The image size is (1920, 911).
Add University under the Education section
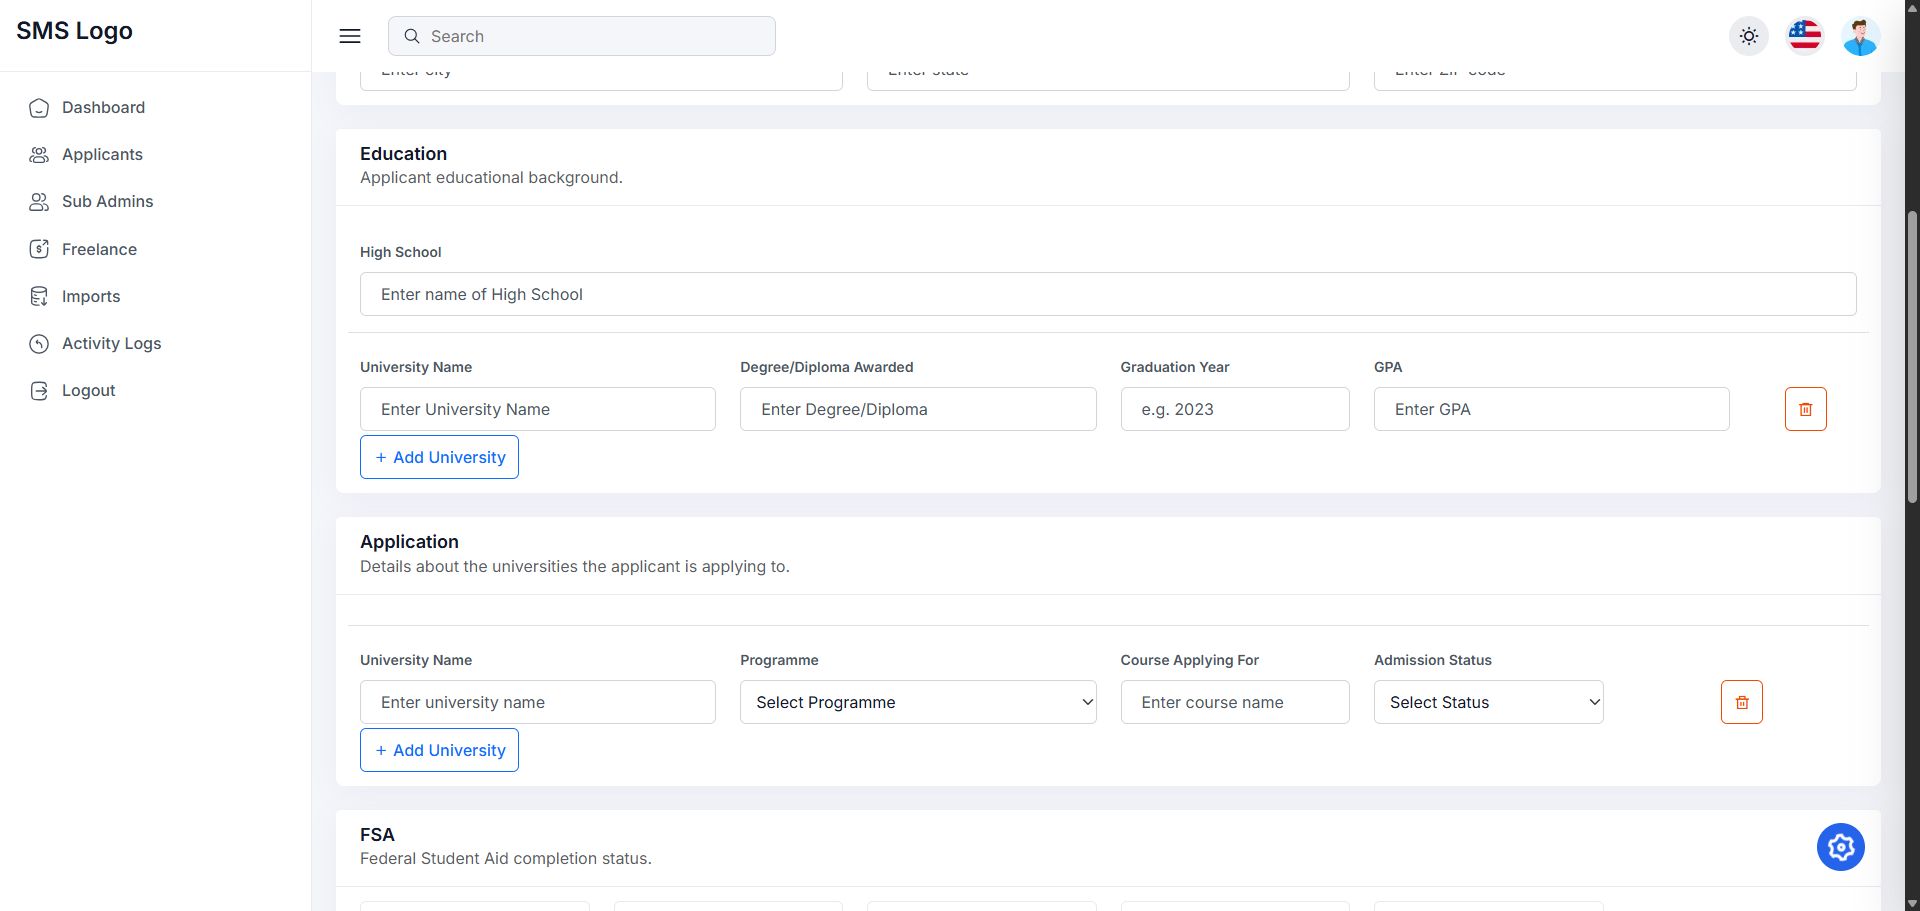click(x=439, y=457)
